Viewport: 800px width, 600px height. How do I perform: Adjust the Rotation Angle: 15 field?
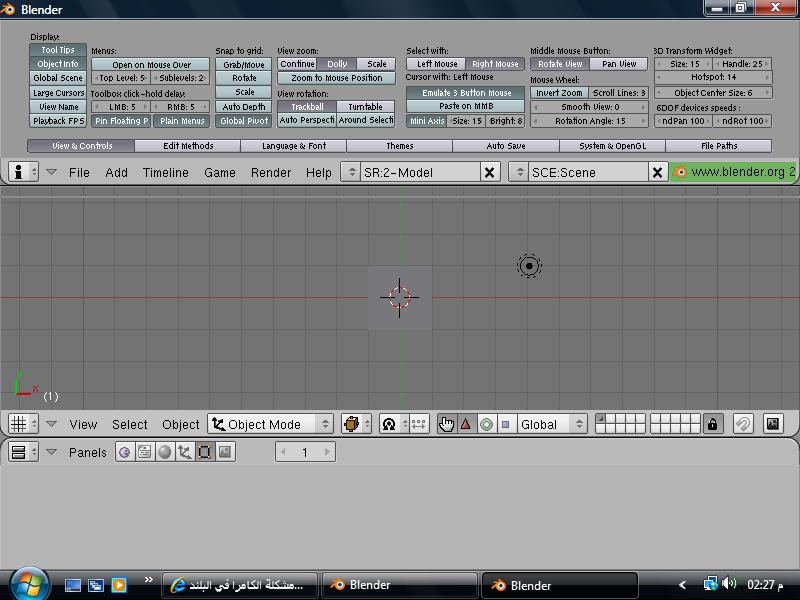[589, 121]
